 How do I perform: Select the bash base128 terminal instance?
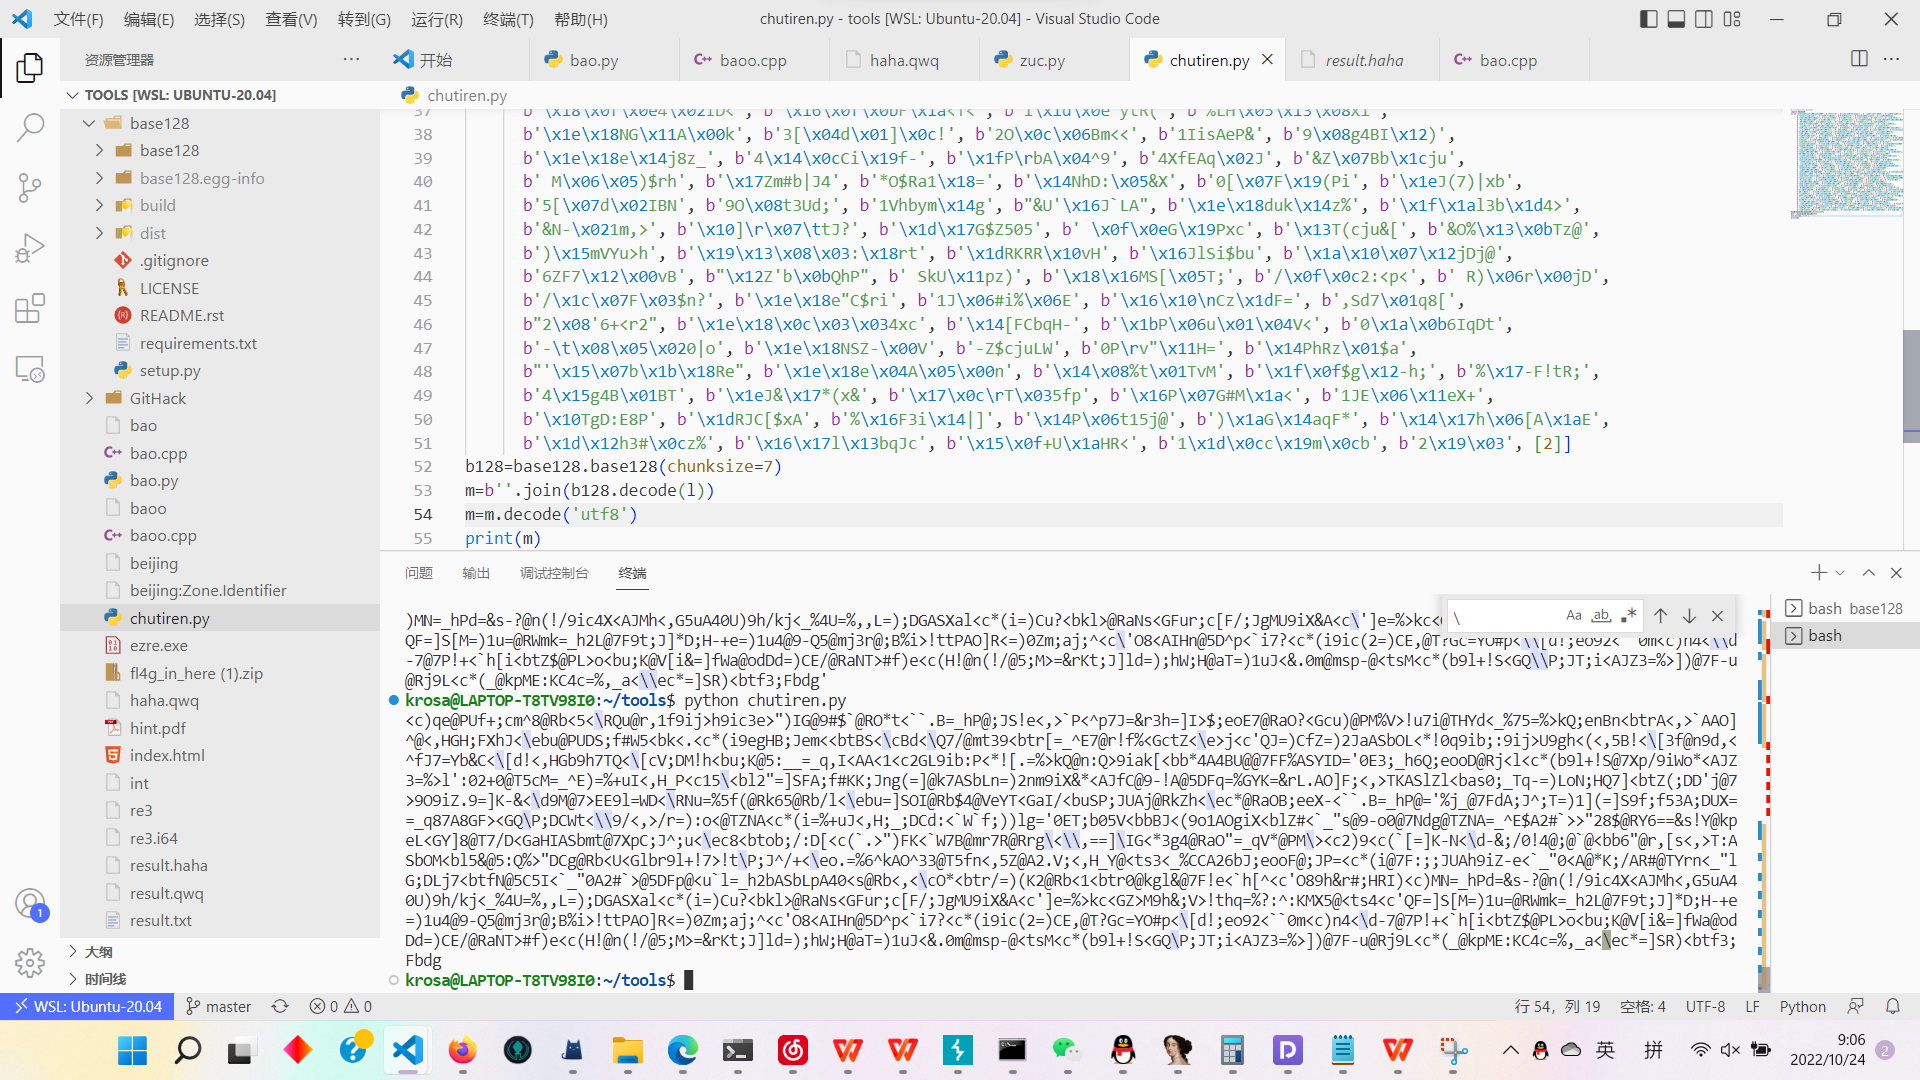[1845, 608]
